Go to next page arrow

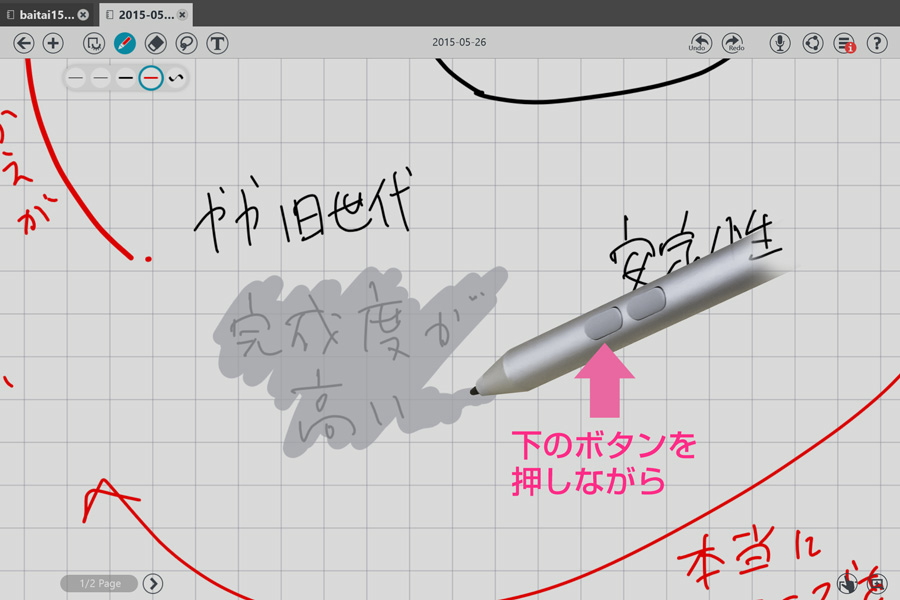tap(152, 583)
